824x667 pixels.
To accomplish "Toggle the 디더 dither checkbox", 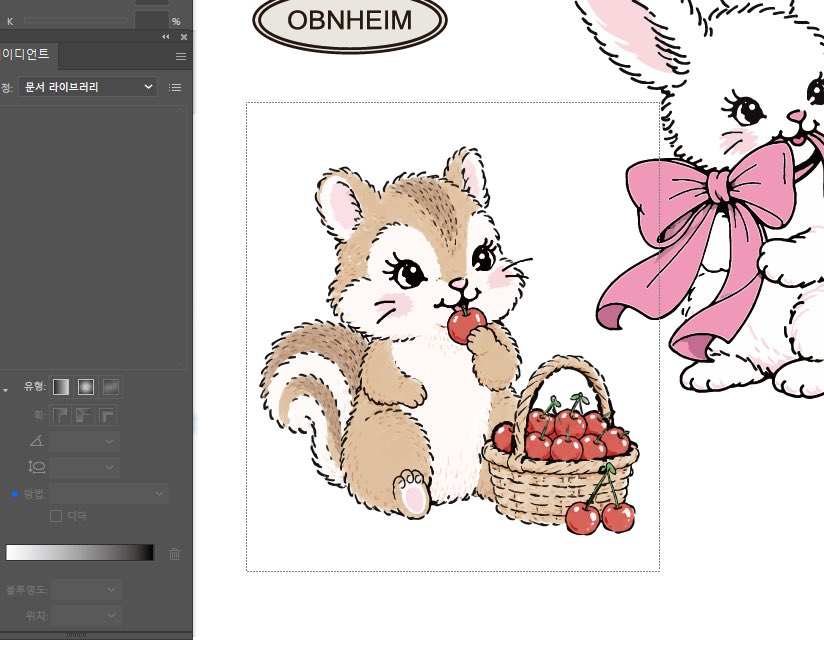I will tap(56, 516).
